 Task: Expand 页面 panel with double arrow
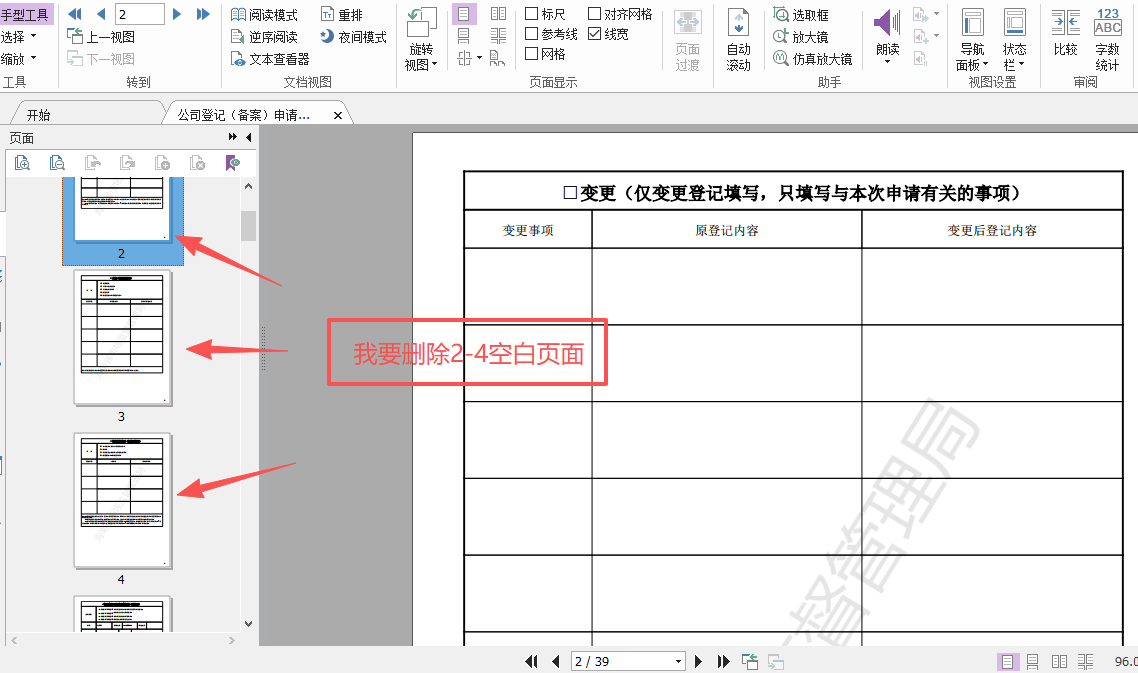[x=232, y=137]
